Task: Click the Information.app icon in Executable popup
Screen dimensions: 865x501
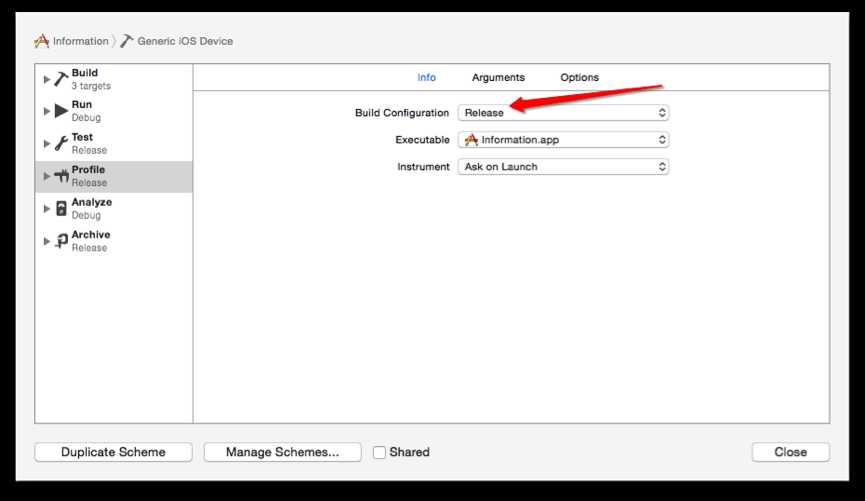Action: [x=471, y=140]
